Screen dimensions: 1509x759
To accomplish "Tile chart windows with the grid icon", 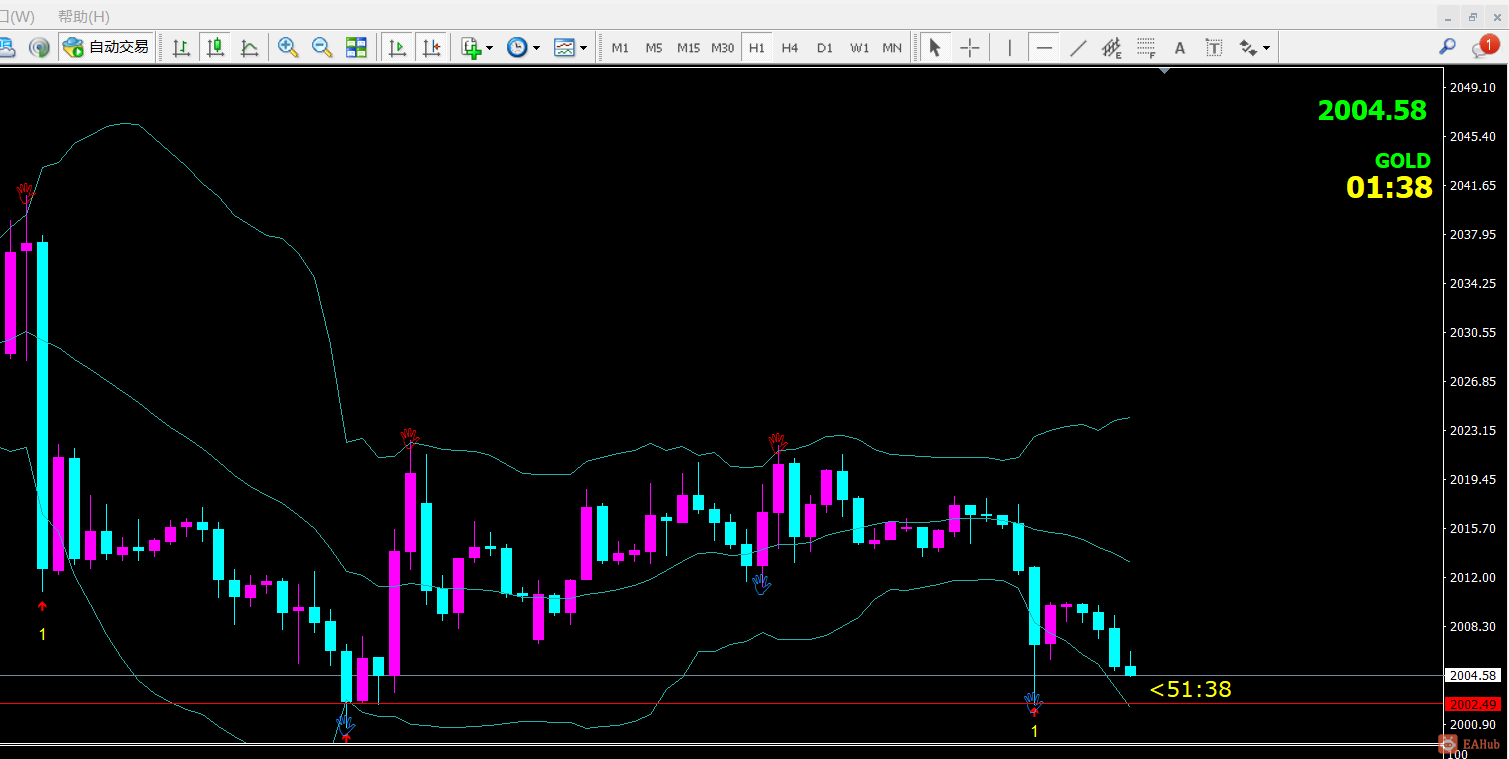I will point(356,47).
